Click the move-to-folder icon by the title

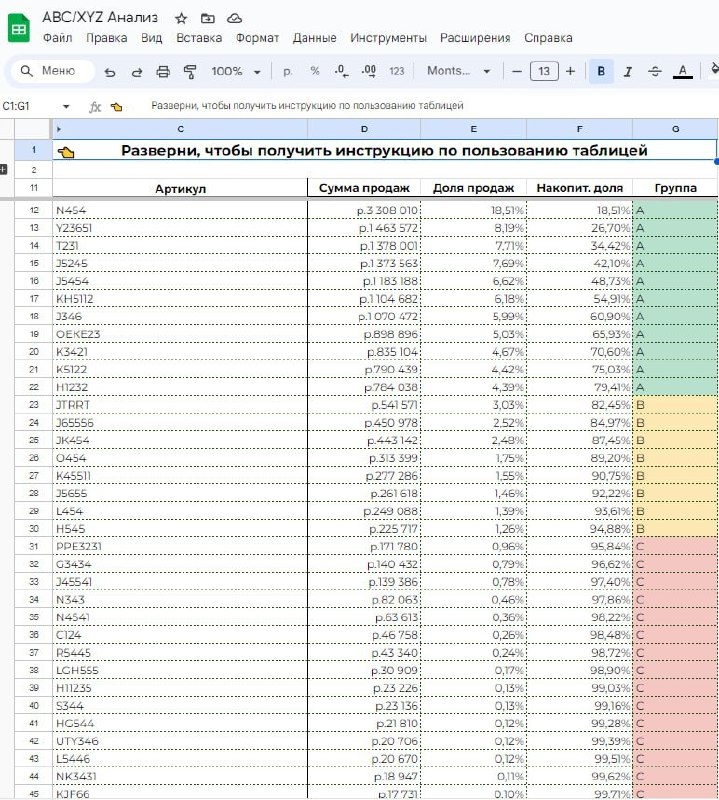click(x=207, y=18)
